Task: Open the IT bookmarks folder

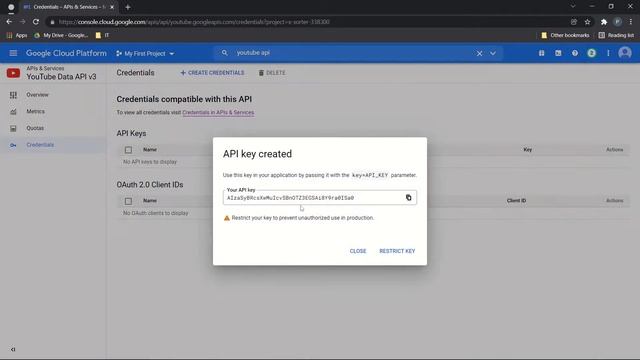Action: click(x=102, y=36)
